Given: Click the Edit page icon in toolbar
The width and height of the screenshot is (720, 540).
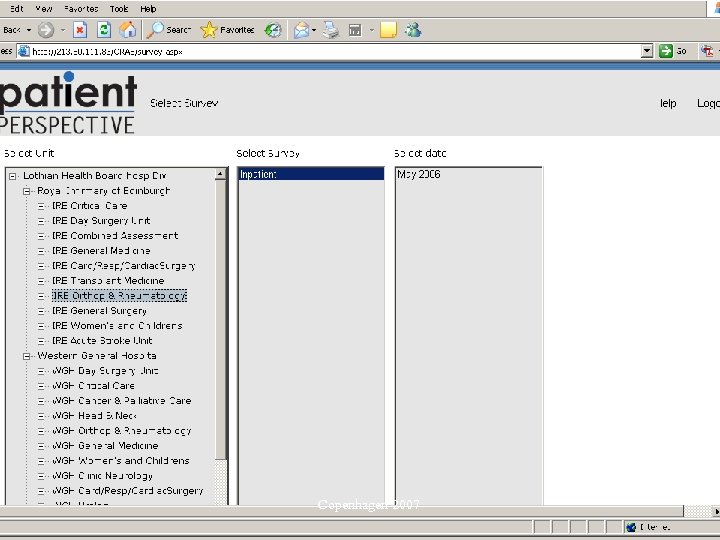Looking at the screenshot, I should coord(355,30).
